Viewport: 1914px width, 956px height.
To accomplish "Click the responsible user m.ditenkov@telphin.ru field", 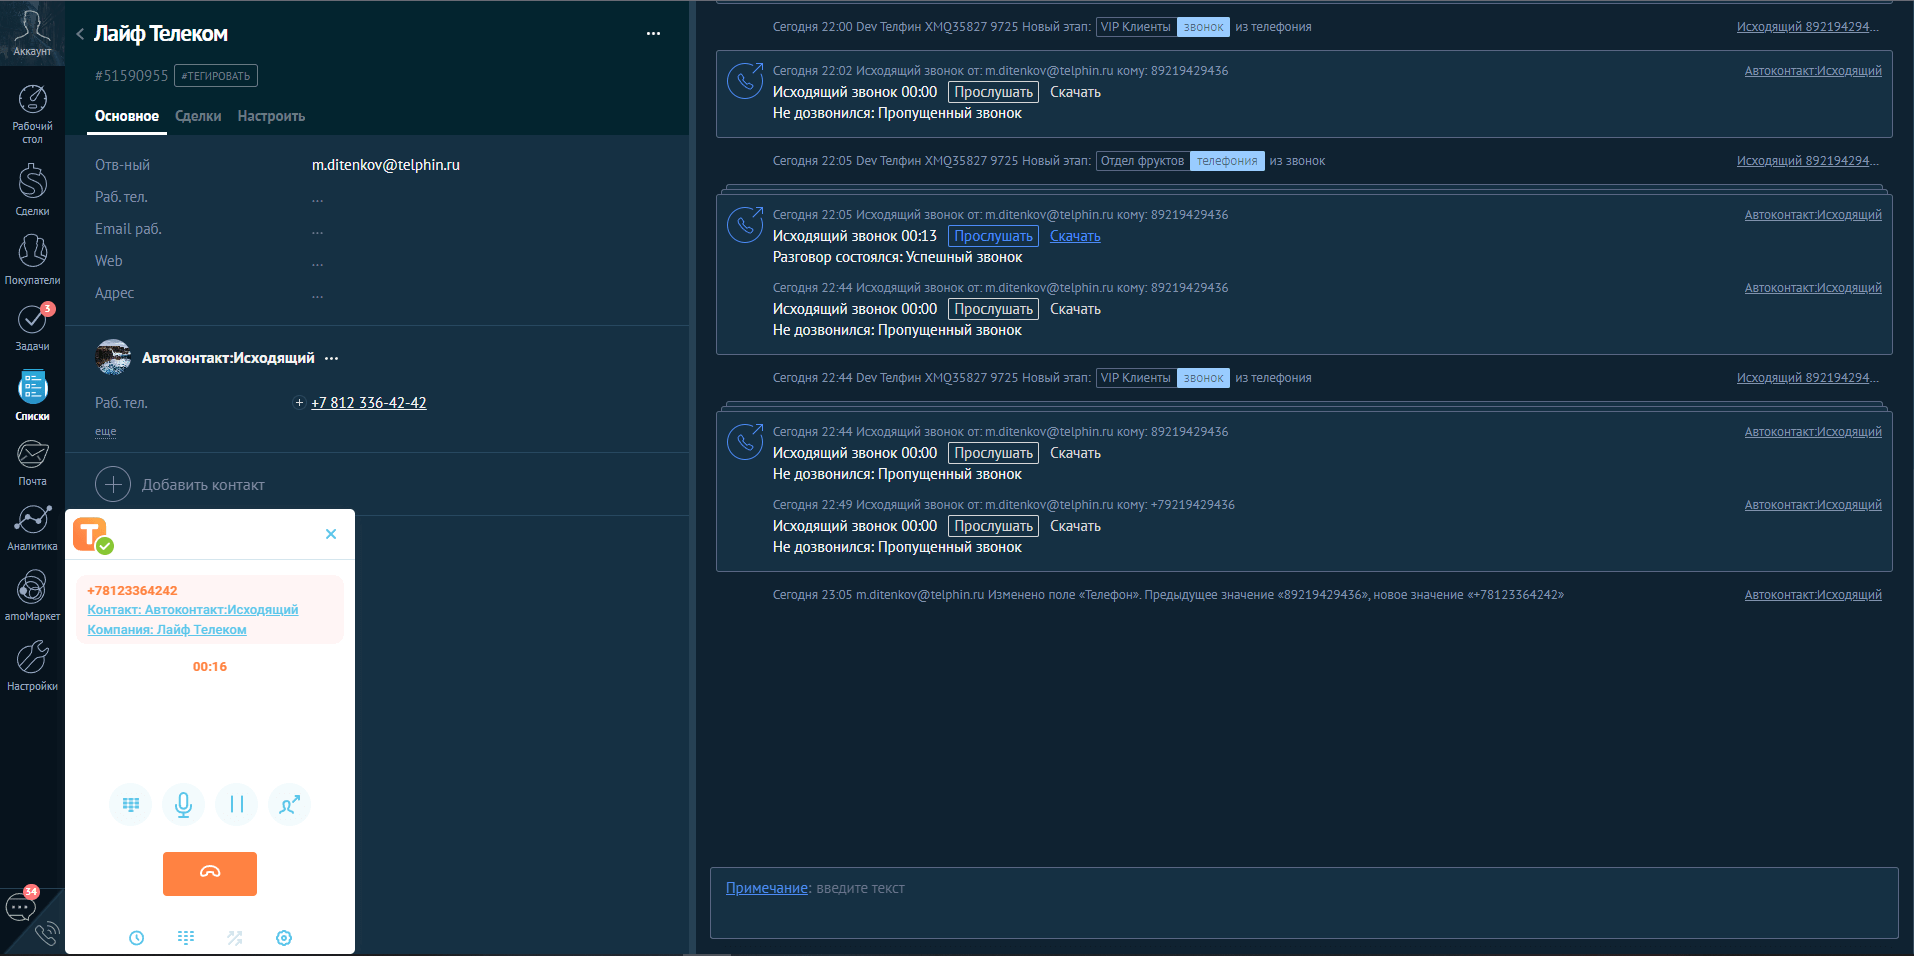I will [x=386, y=165].
